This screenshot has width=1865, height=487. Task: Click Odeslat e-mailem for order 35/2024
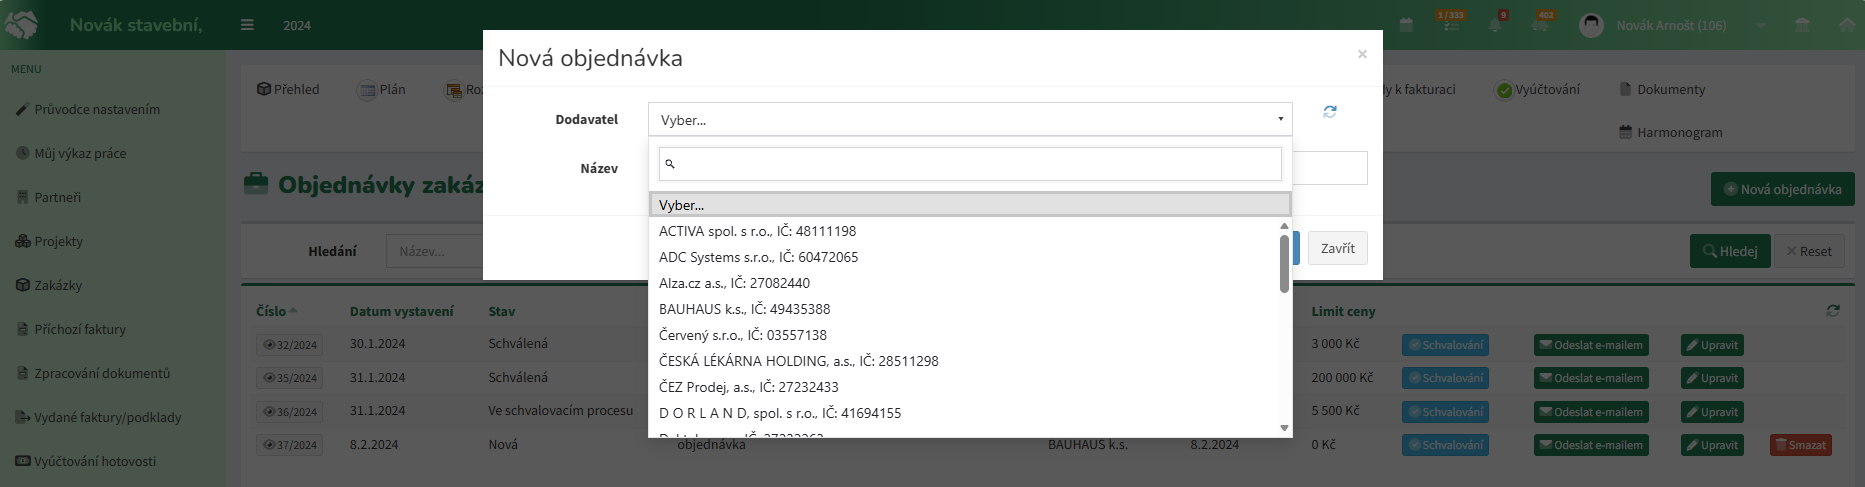[1591, 378]
